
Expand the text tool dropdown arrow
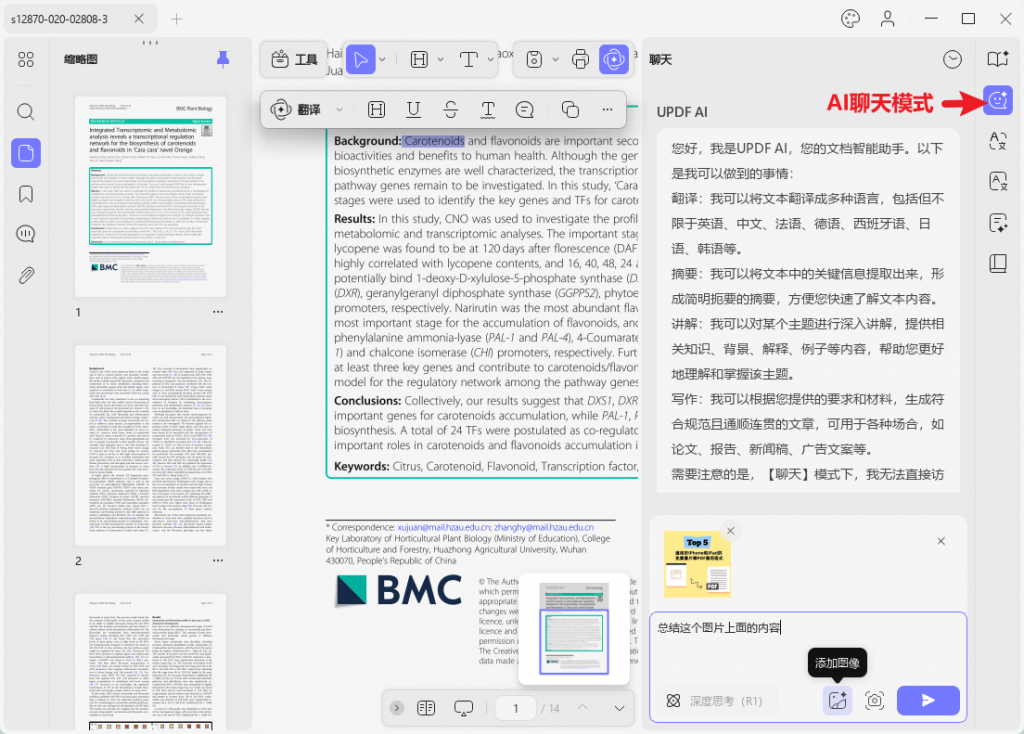click(490, 59)
